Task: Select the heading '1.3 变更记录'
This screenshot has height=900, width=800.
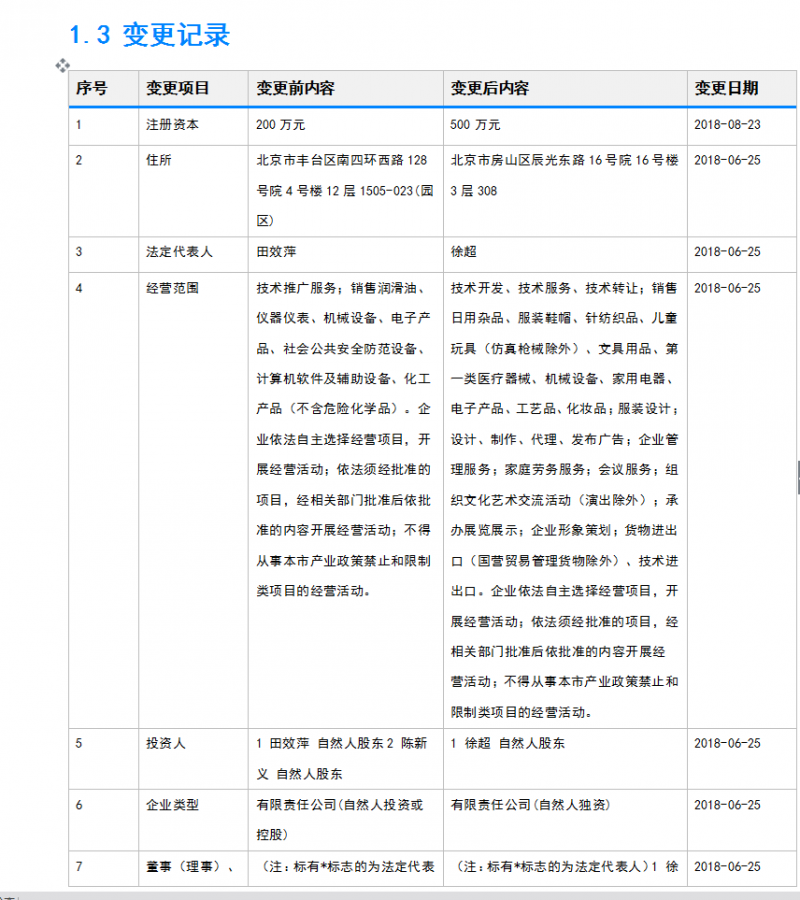Action: pos(149,34)
